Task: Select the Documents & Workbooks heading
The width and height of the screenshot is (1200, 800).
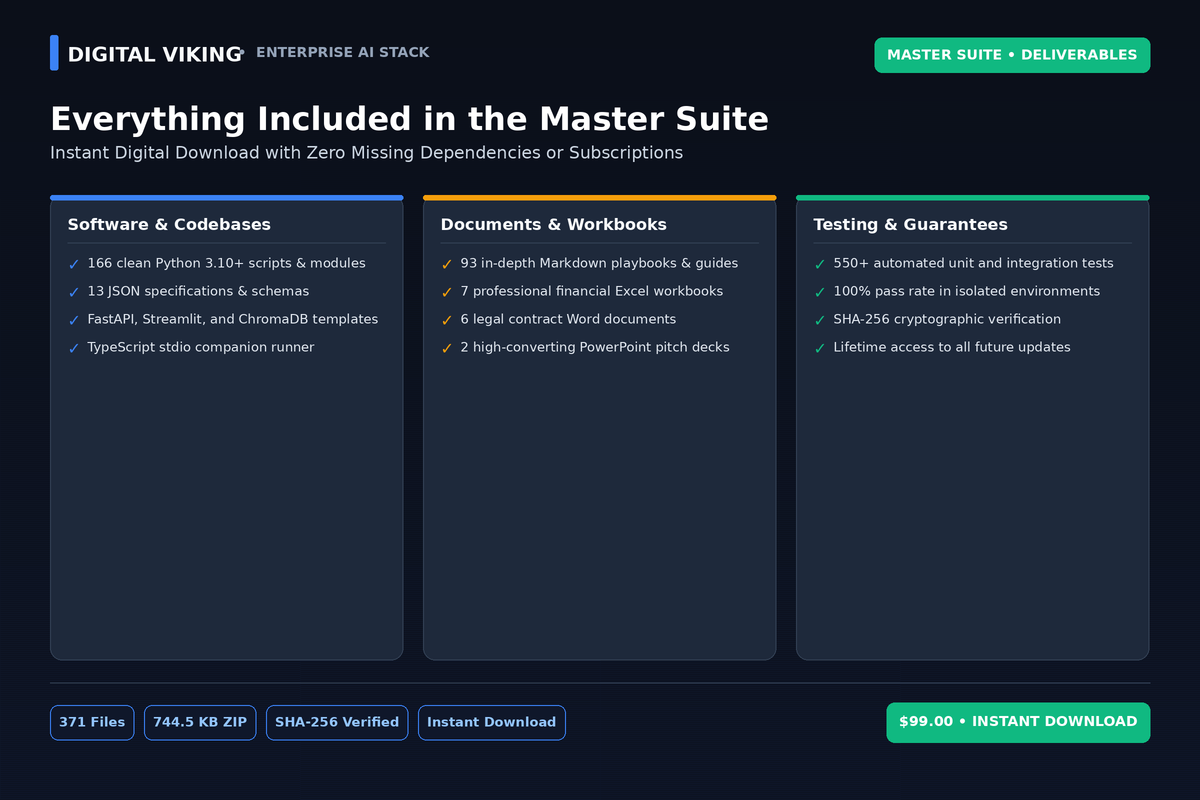Action: 554,225
